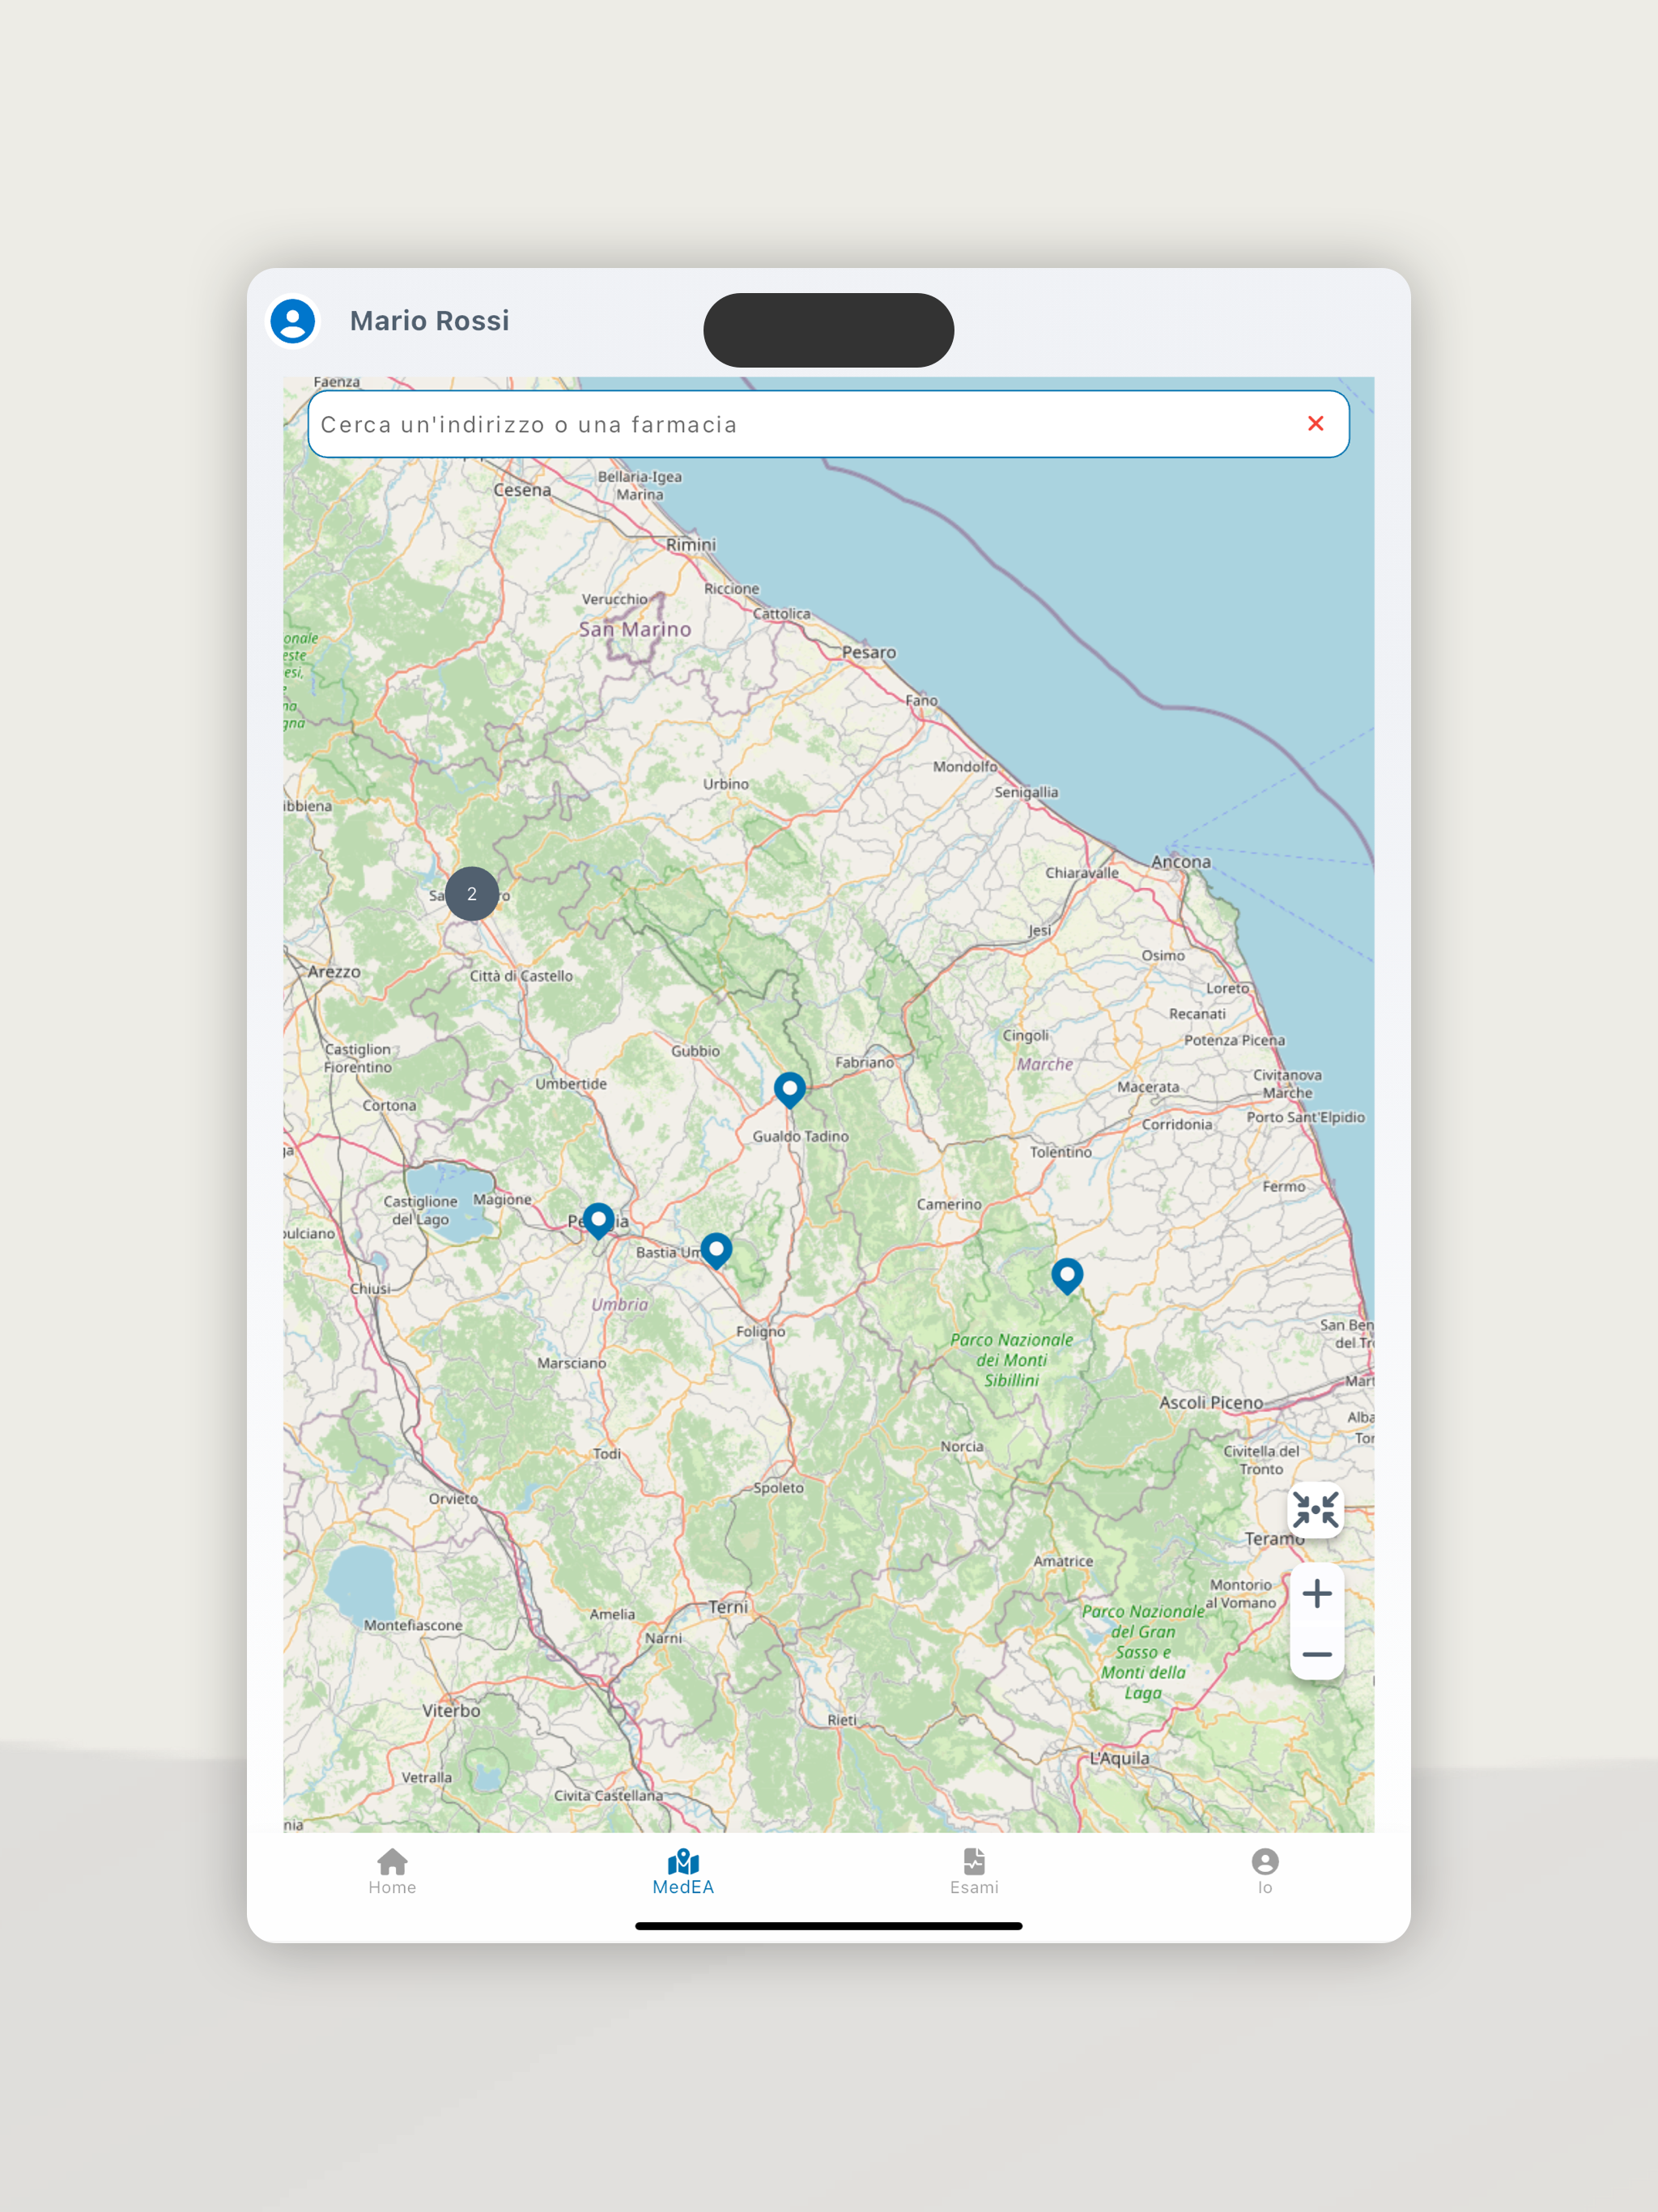Click the Città di Castello map label
Image resolution: width=1658 pixels, height=2212 pixels.
pyautogui.click(x=522, y=976)
